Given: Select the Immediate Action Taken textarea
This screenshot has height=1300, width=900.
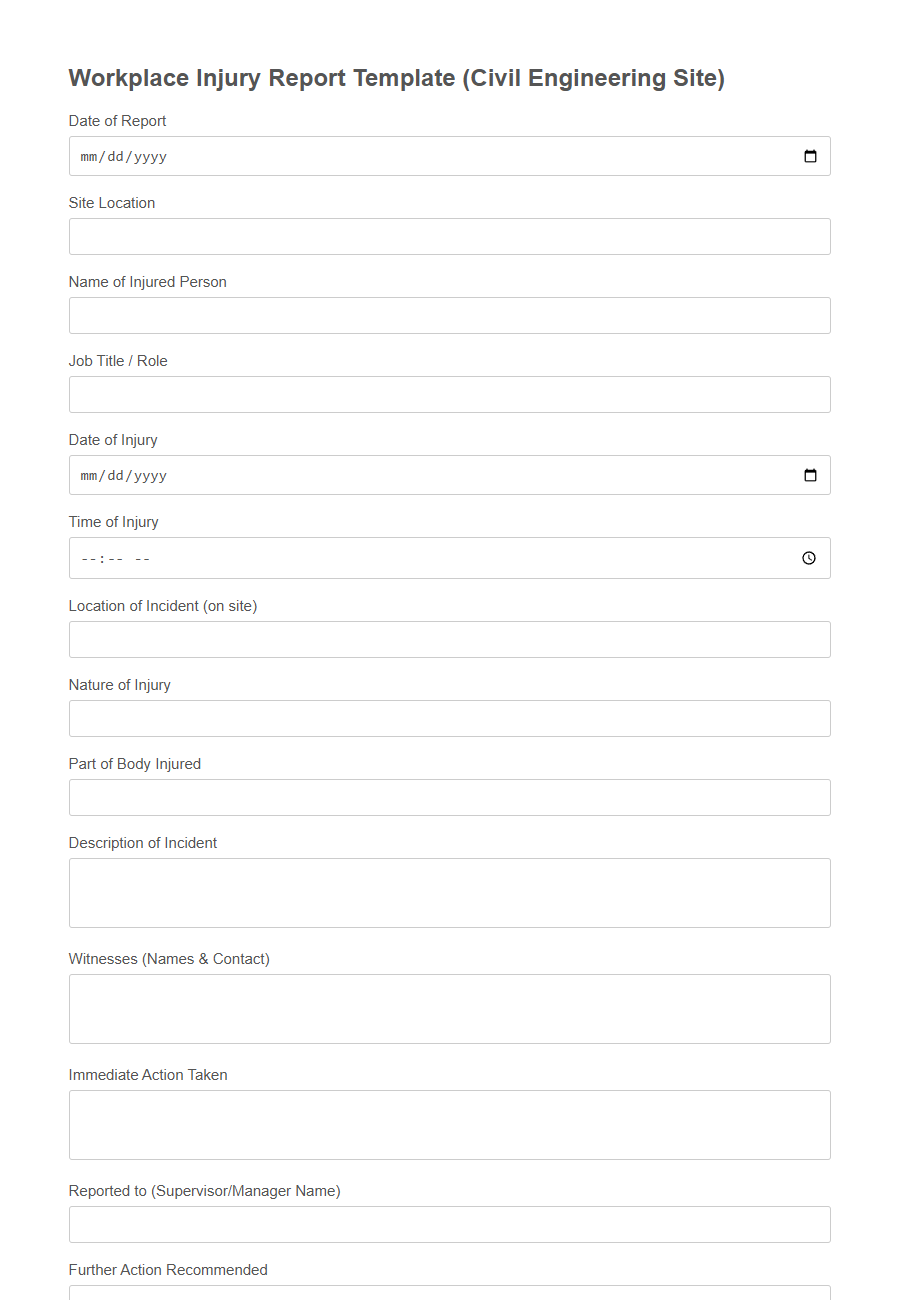Looking at the screenshot, I should 449,1124.
